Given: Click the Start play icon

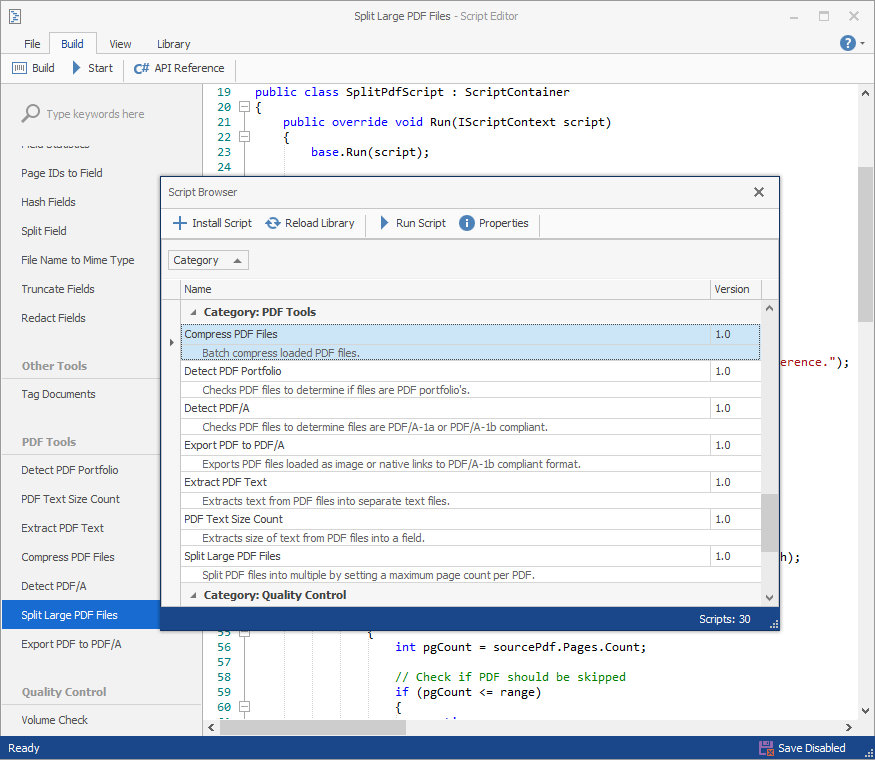Looking at the screenshot, I should click(77, 68).
